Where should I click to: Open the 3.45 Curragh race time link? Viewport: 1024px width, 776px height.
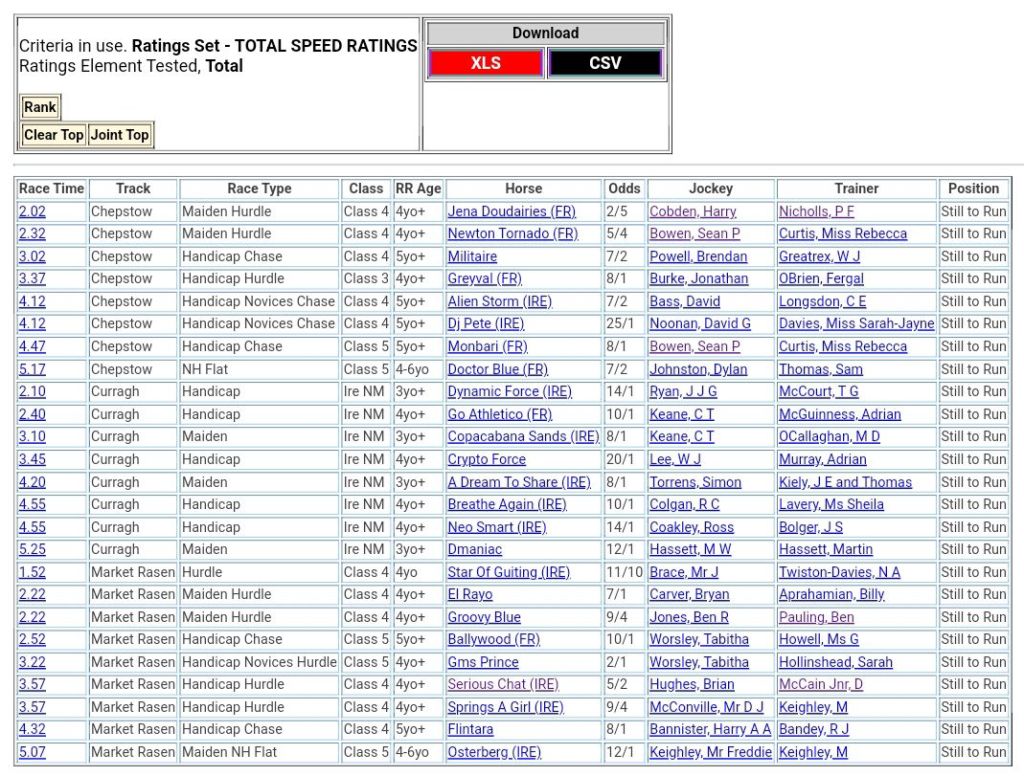pyautogui.click(x=32, y=459)
